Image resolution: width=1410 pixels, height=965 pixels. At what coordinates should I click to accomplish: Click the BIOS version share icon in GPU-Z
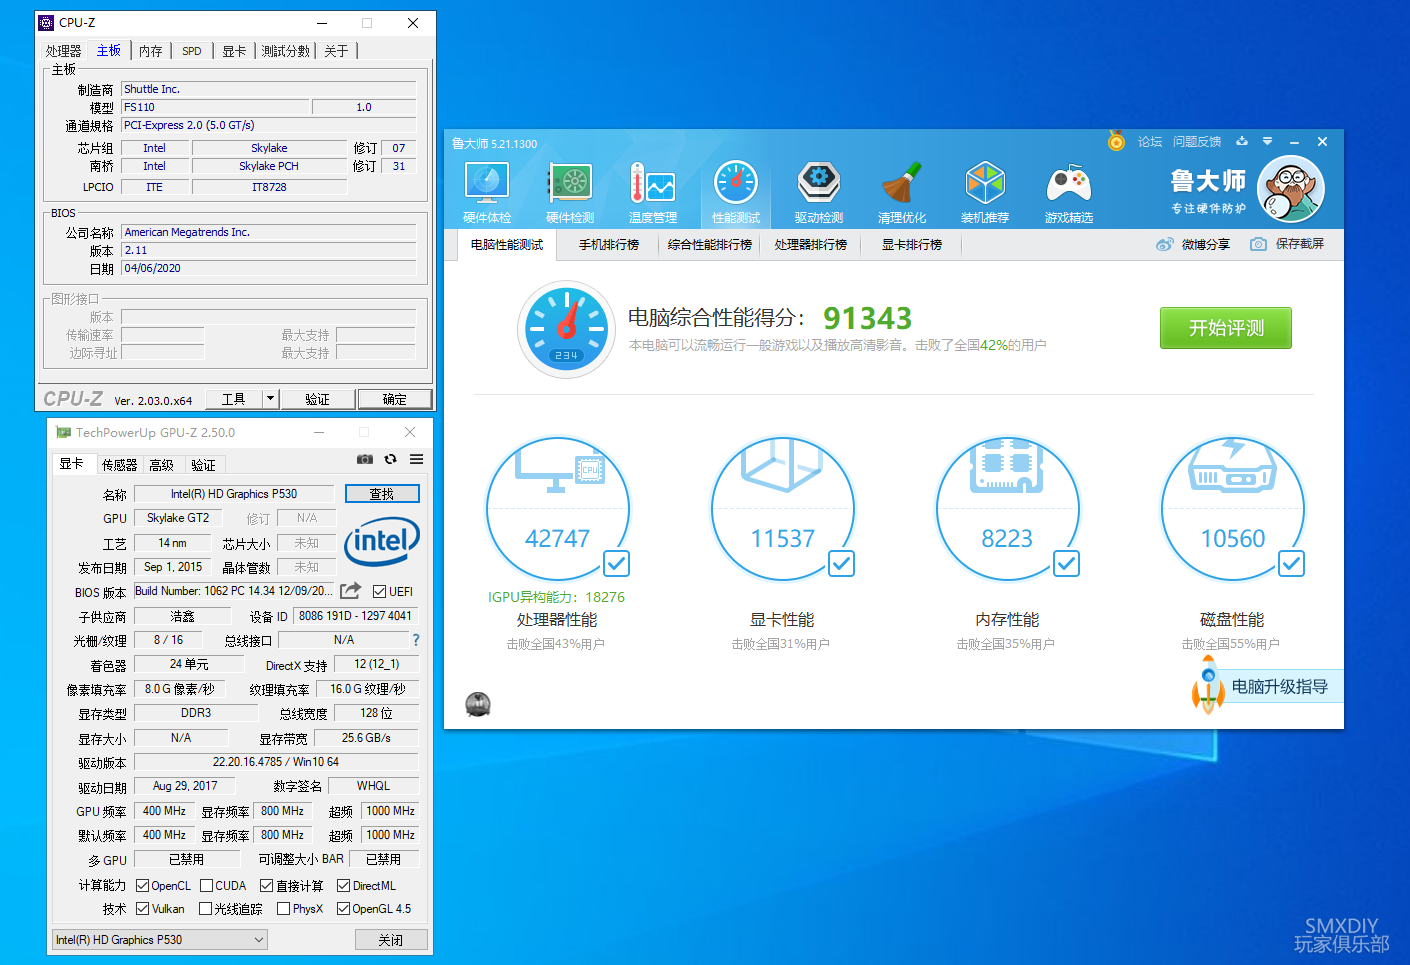point(350,591)
